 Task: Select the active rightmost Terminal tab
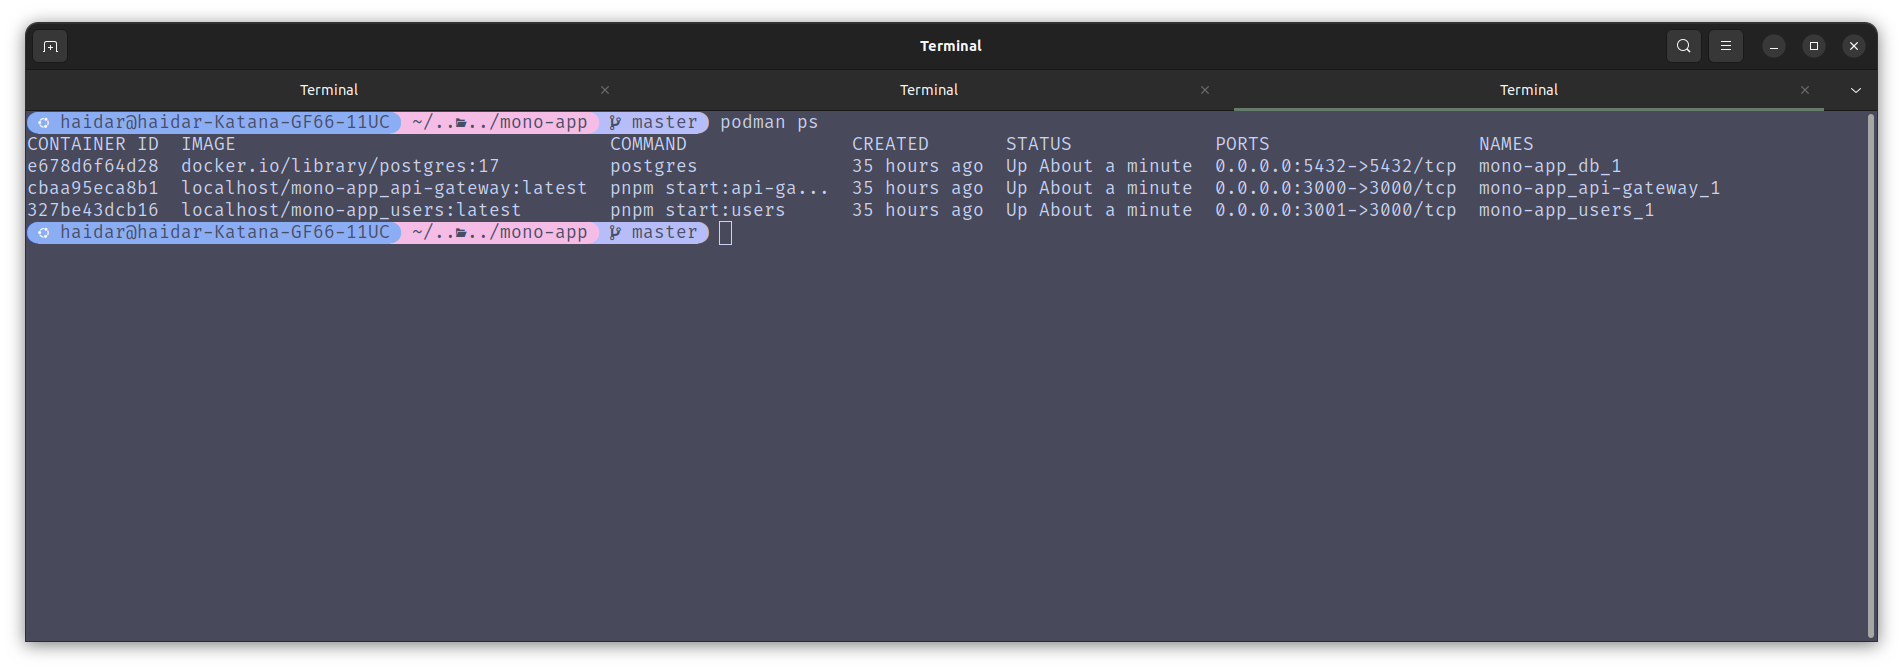(x=1528, y=90)
